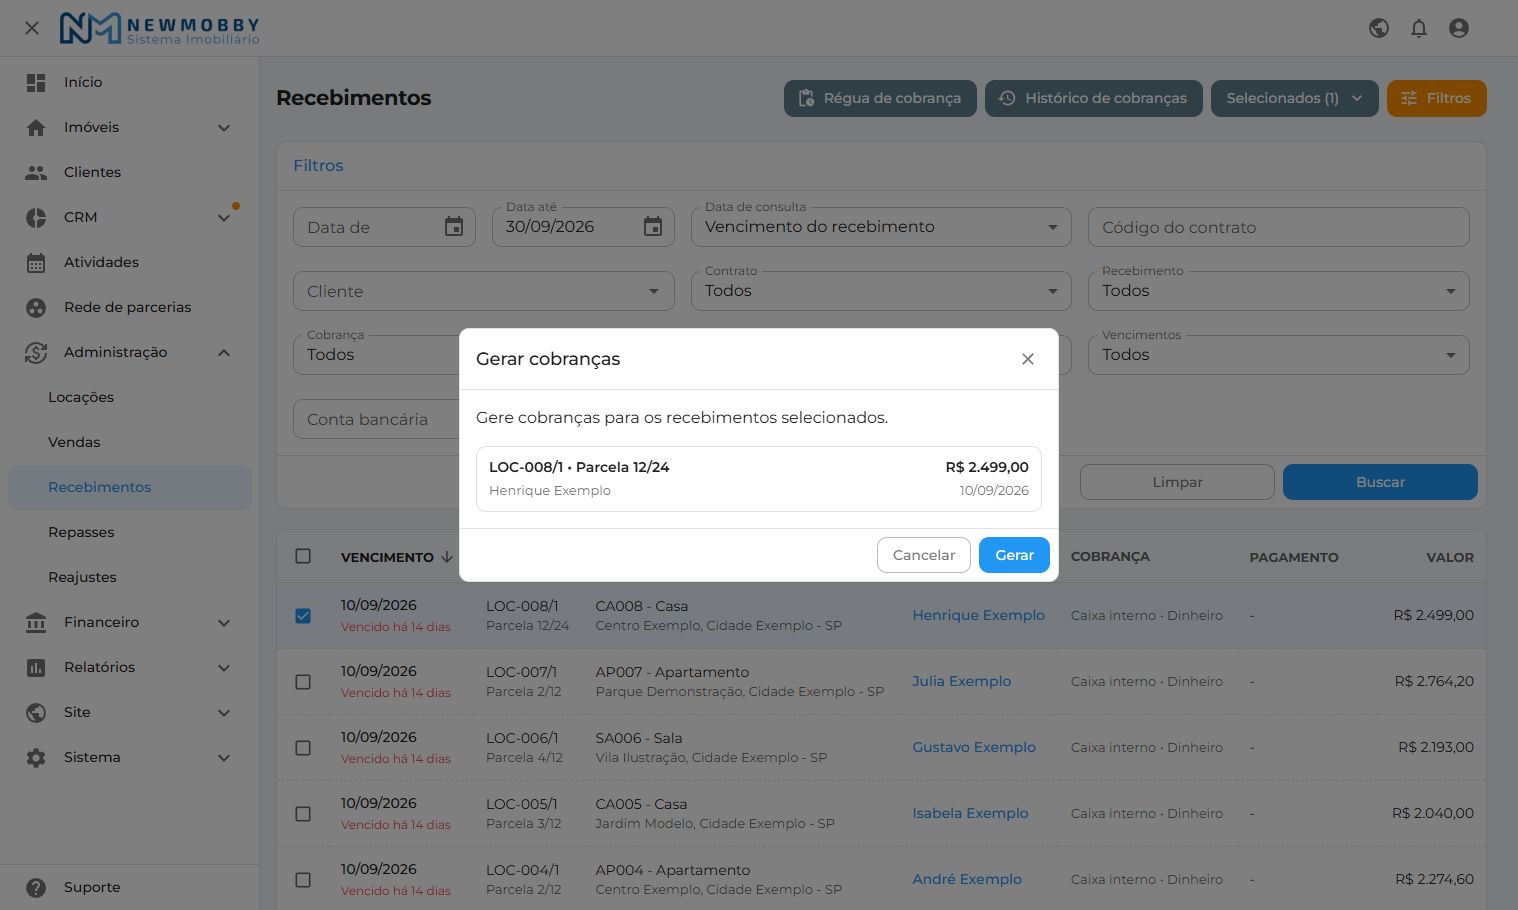Viewport: 1518px width, 910px height.
Task: Click the Início dashboard icon
Action: click(36, 82)
